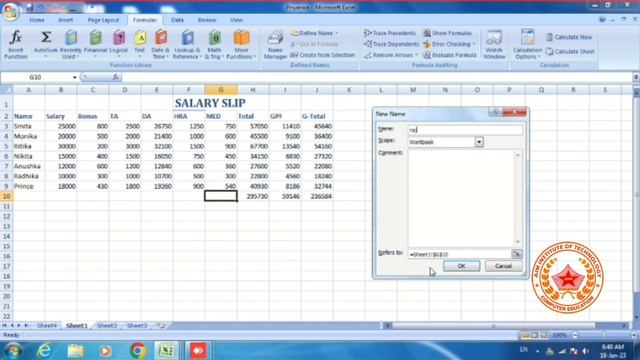Switch to the View tab

[x=236, y=20]
